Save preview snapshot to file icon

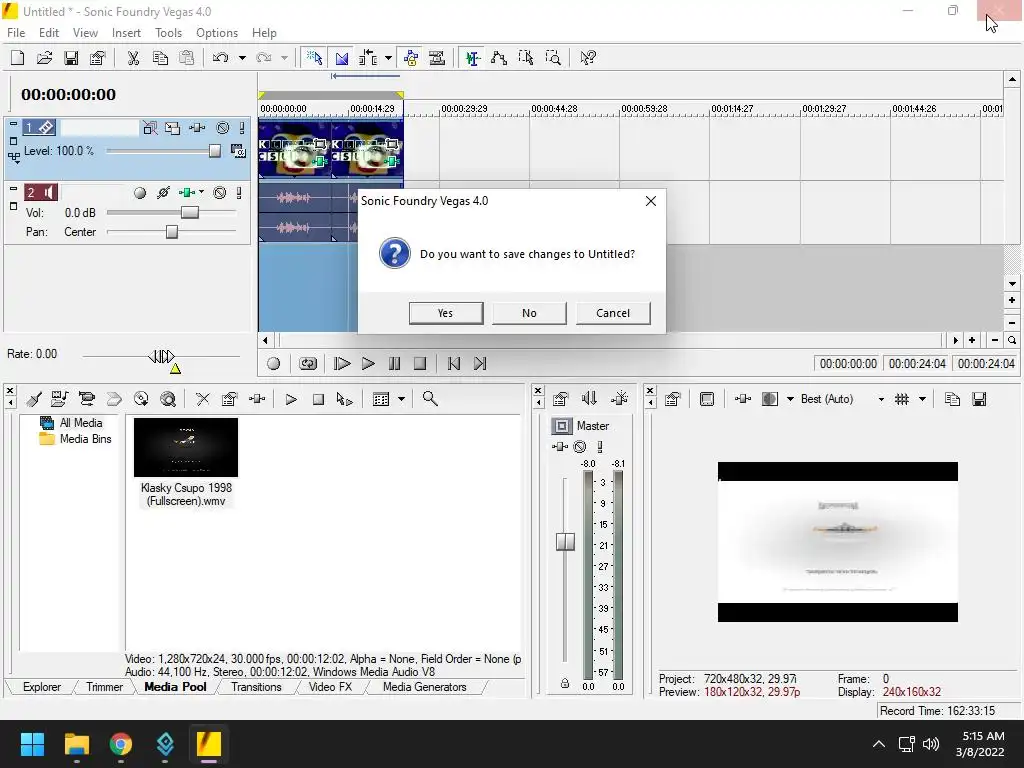pos(979,399)
